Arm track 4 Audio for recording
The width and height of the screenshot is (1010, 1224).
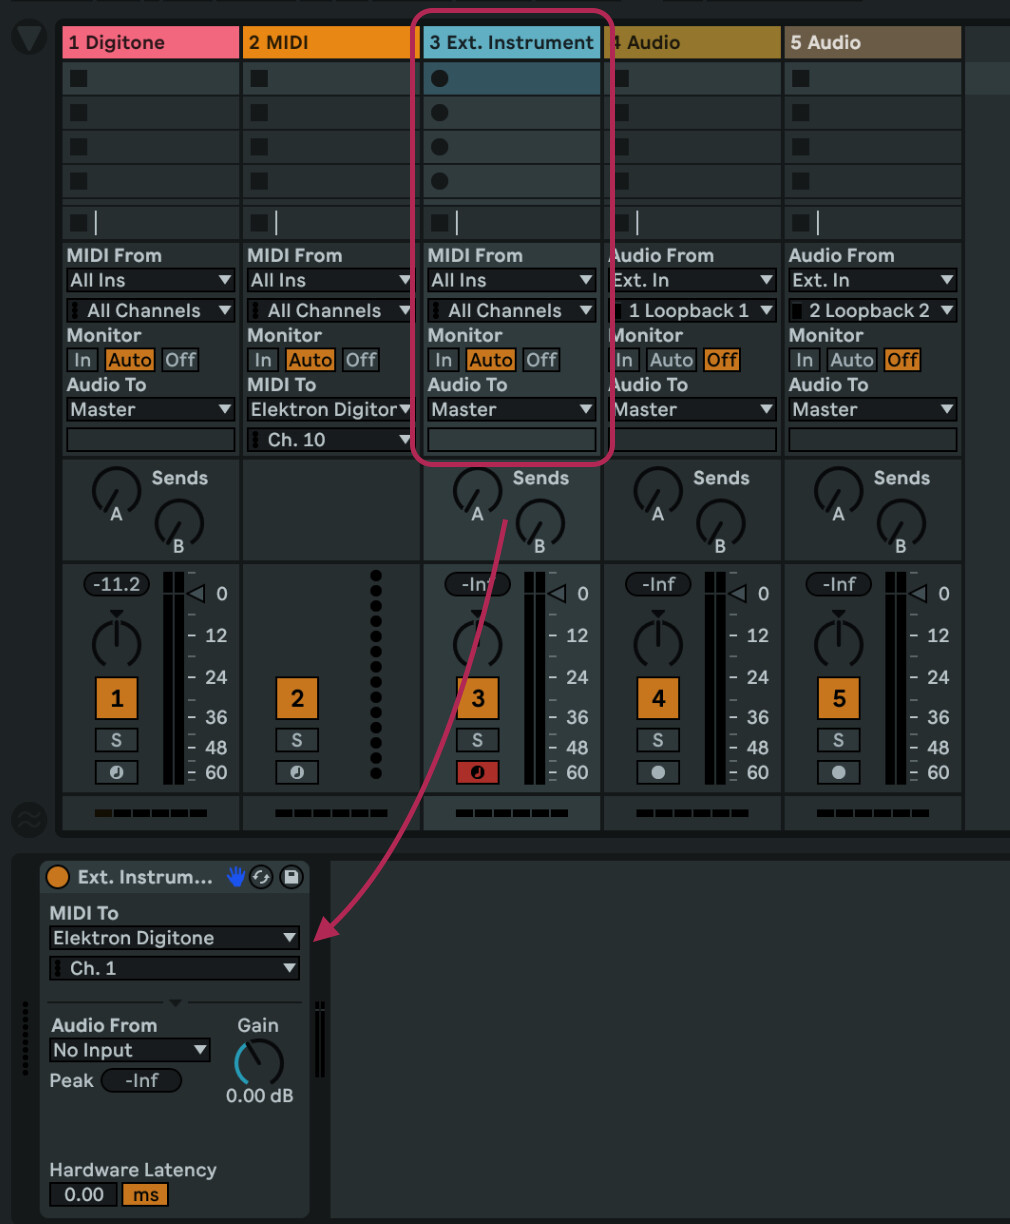(x=658, y=772)
